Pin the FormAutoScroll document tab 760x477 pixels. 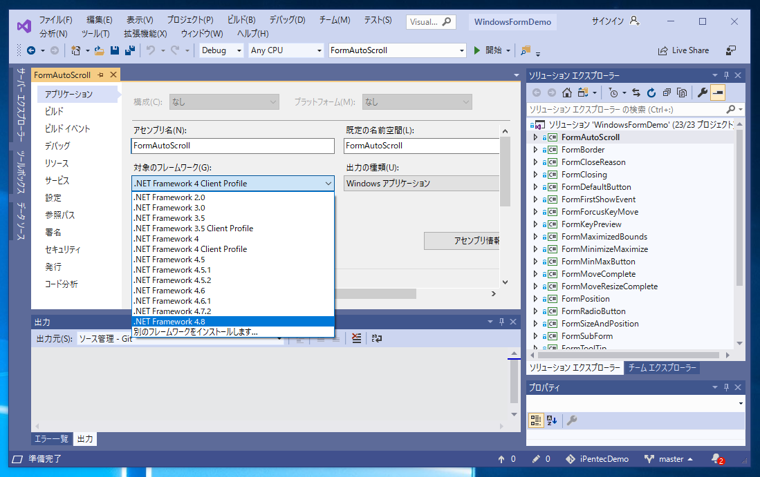[x=101, y=75]
